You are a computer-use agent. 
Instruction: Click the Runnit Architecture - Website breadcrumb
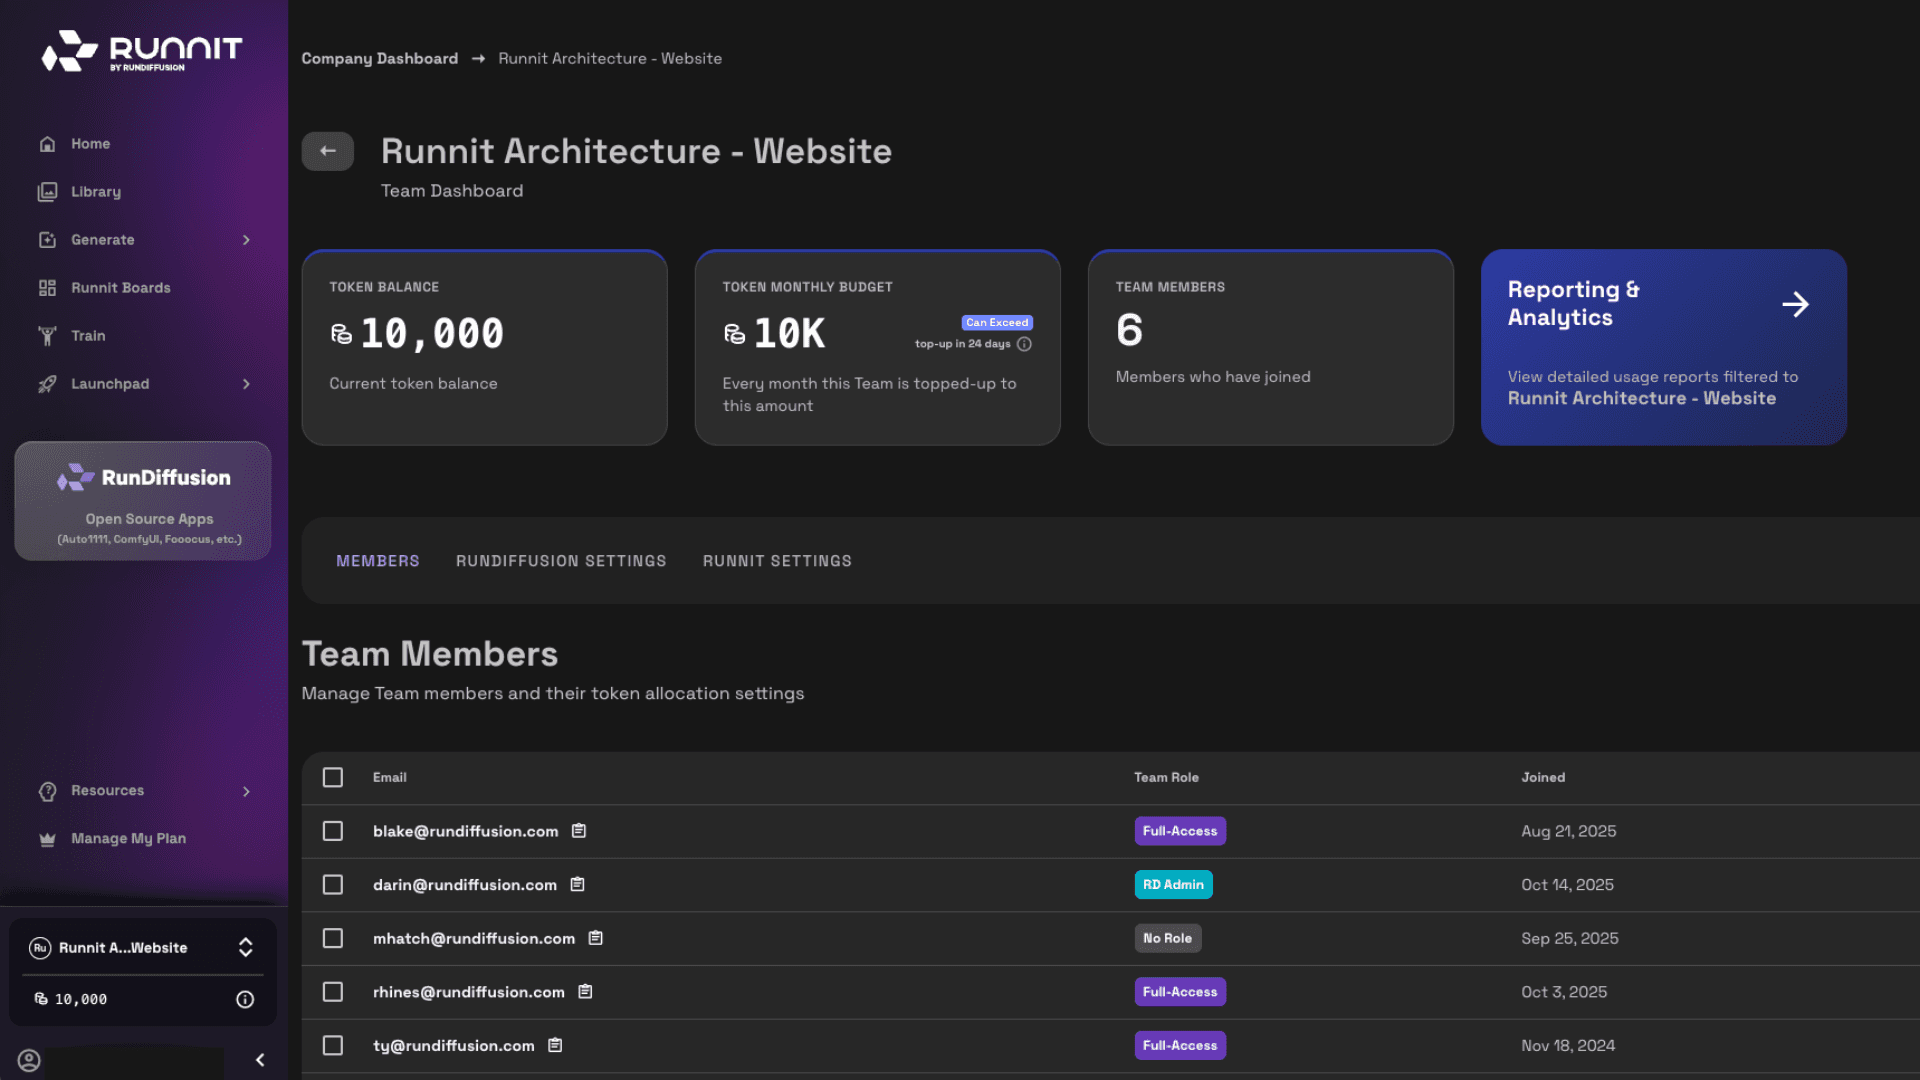610,59
